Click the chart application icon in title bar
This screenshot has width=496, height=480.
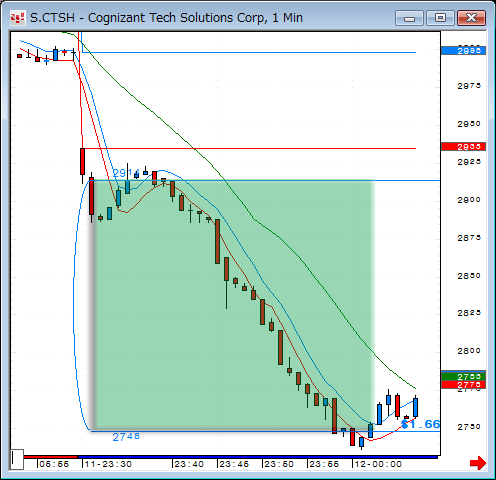coord(17,18)
